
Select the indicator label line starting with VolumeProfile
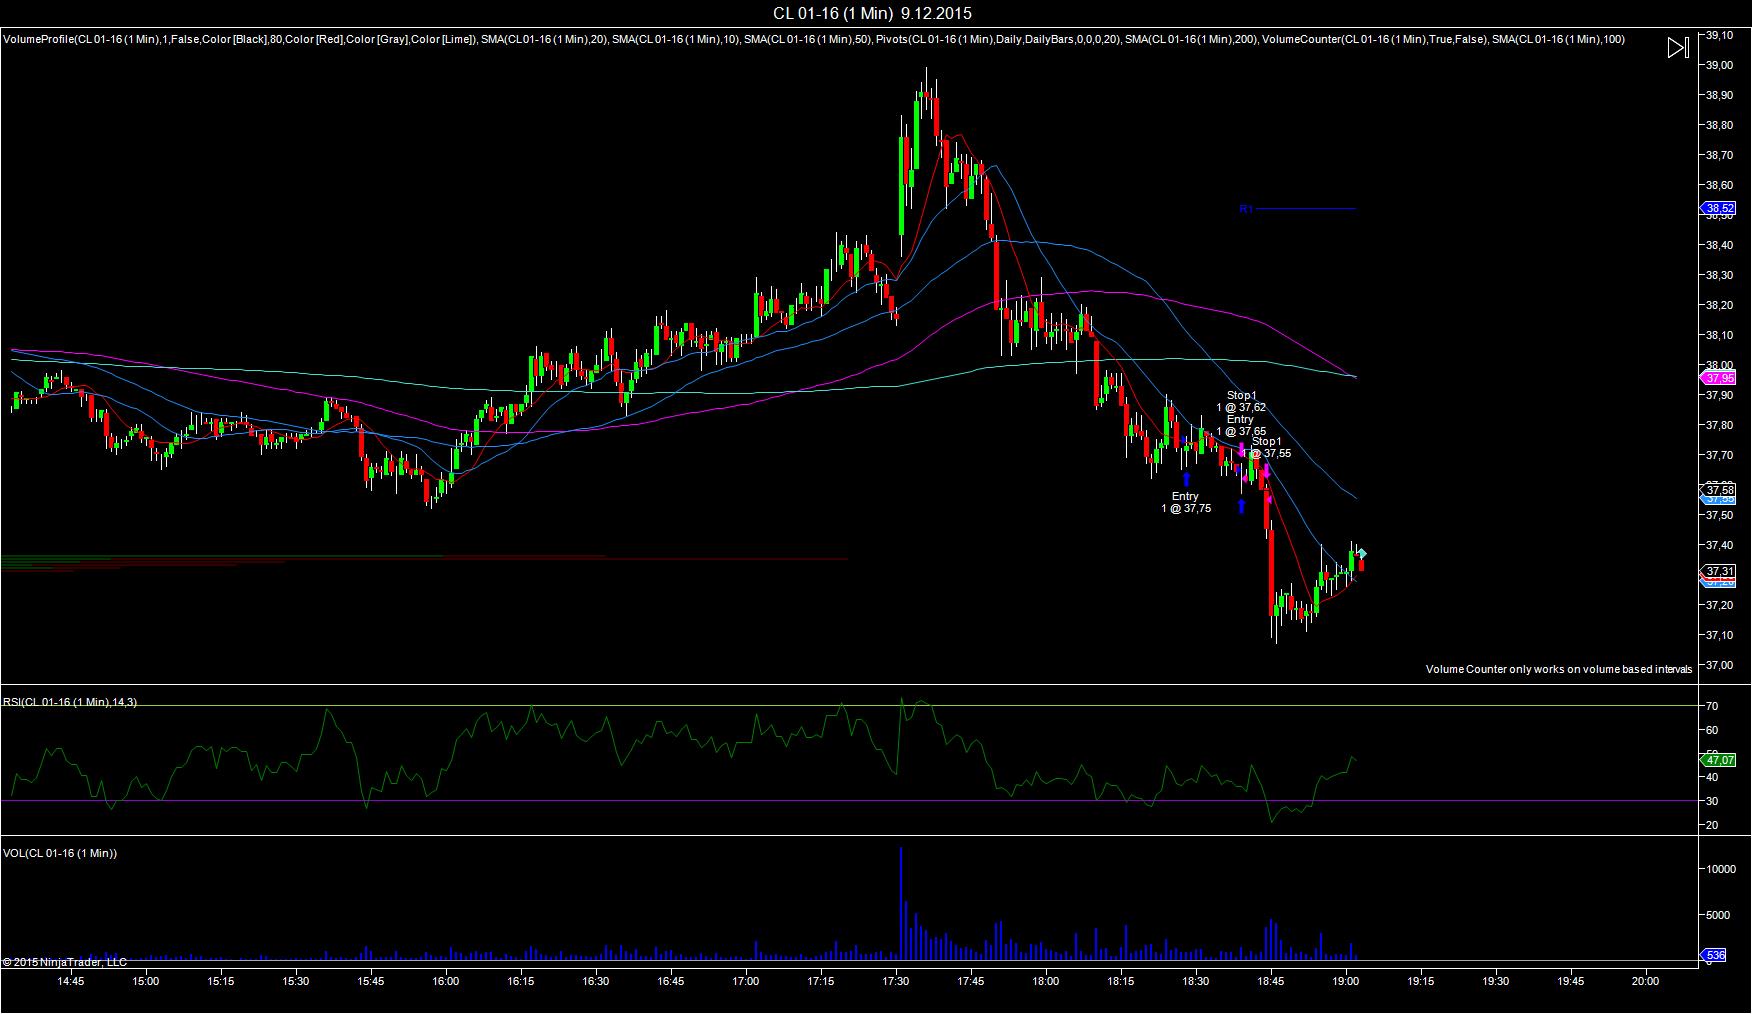pos(814,39)
